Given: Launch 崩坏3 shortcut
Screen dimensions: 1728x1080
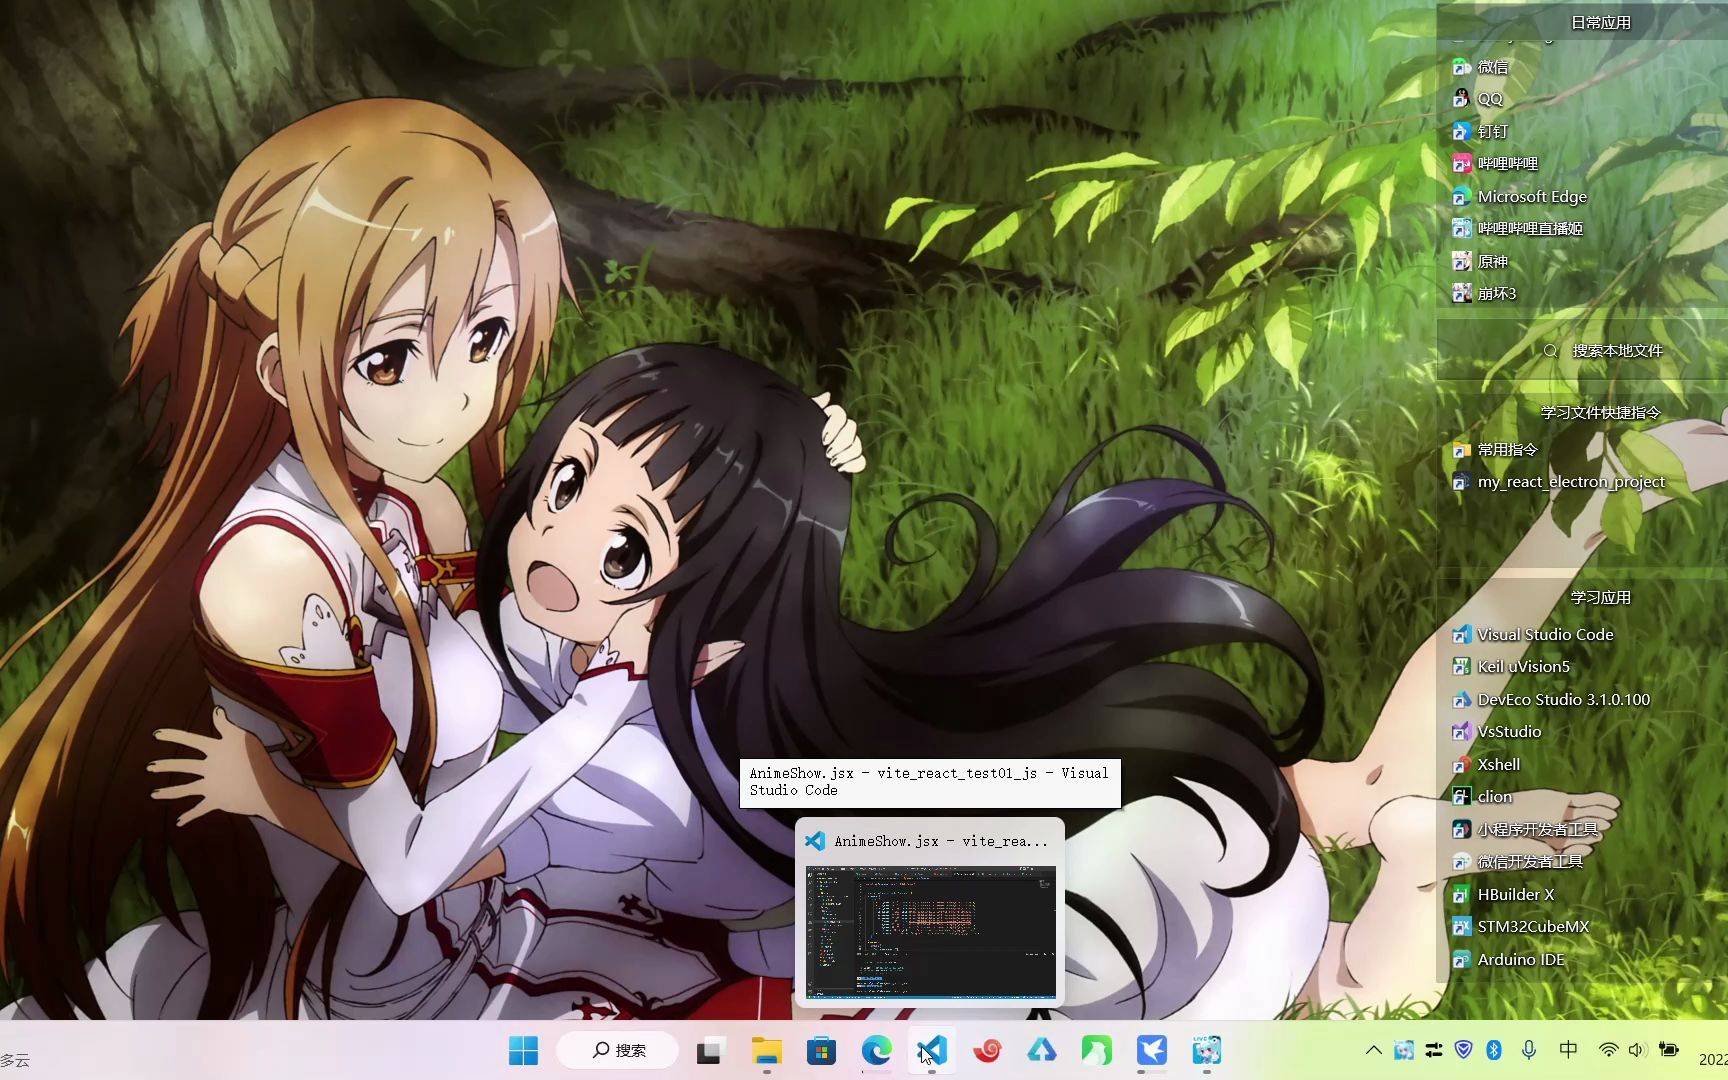Looking at the screenshot, I should pos(1484,293).
